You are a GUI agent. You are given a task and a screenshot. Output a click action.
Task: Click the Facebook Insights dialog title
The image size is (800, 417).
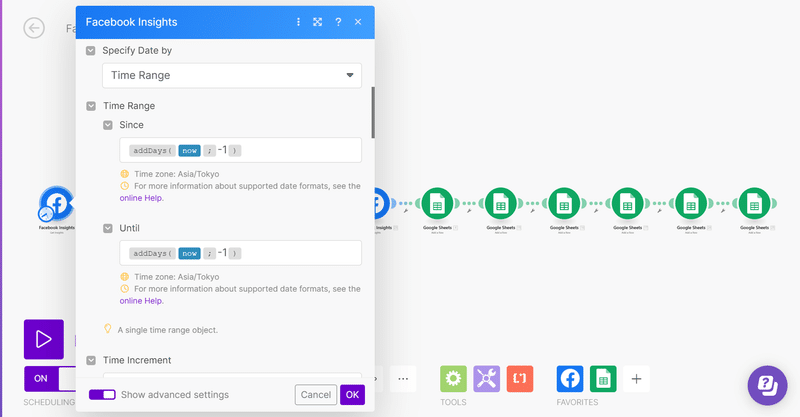(x=132, y=22)
